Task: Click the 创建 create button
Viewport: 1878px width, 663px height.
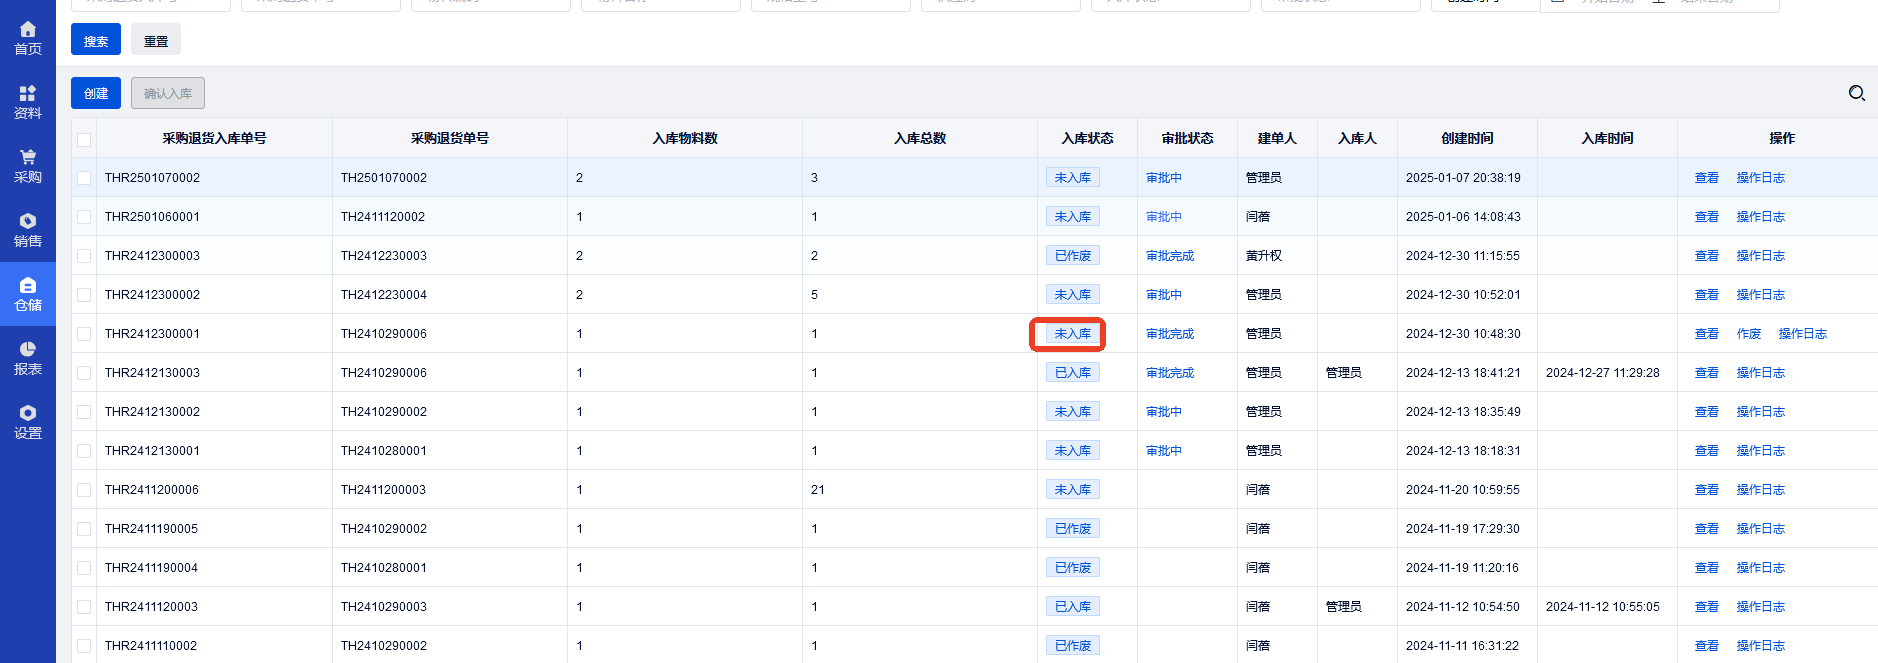Action: [x=96, y=93]
